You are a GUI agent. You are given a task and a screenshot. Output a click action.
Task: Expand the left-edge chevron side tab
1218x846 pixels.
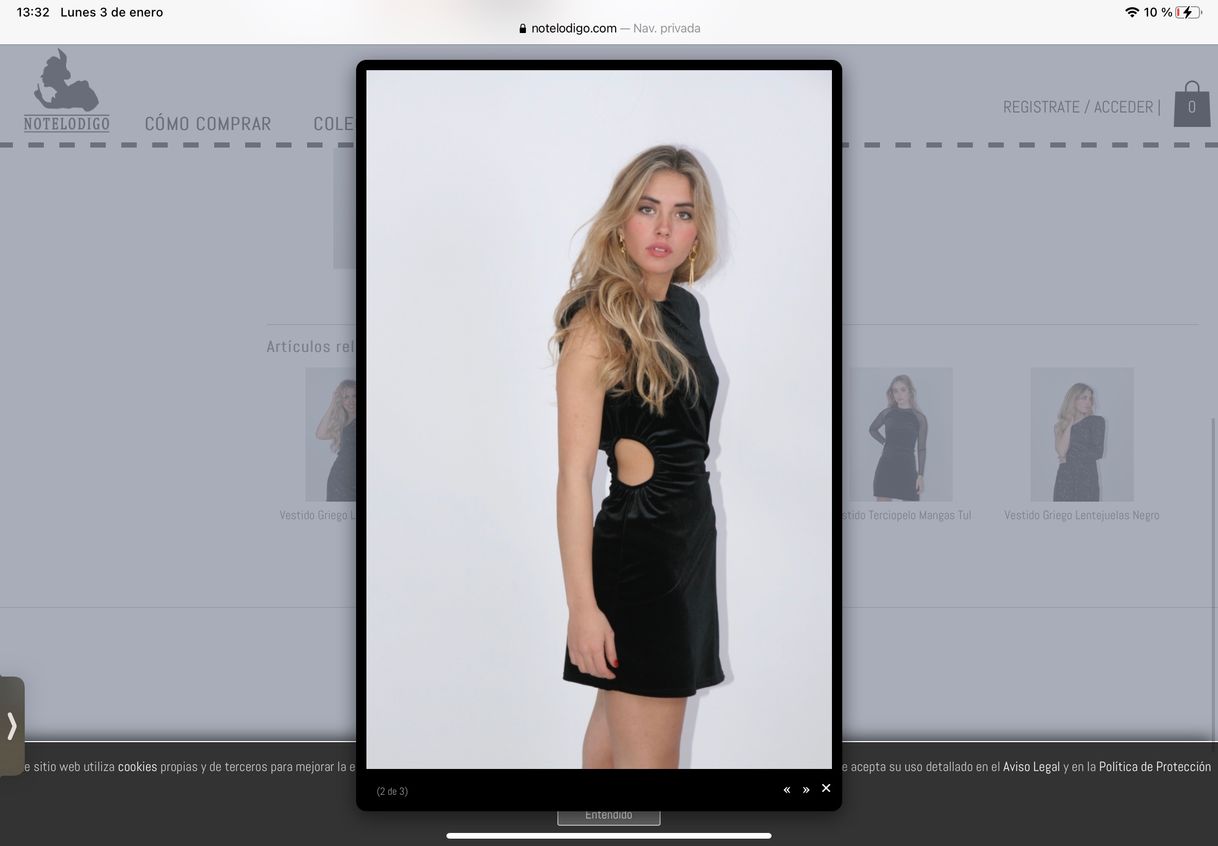point(11,726)
